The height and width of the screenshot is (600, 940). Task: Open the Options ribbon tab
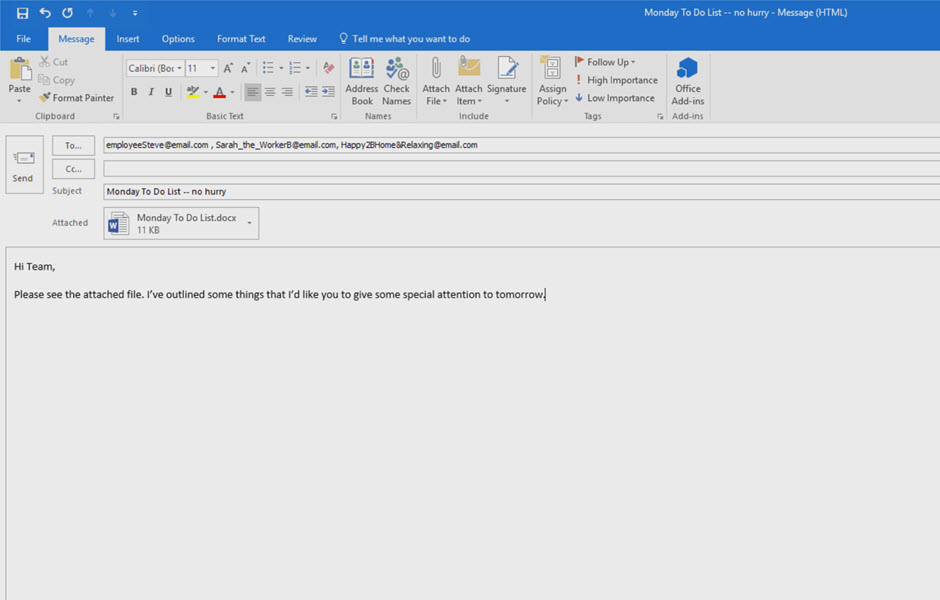coord(178,39)
